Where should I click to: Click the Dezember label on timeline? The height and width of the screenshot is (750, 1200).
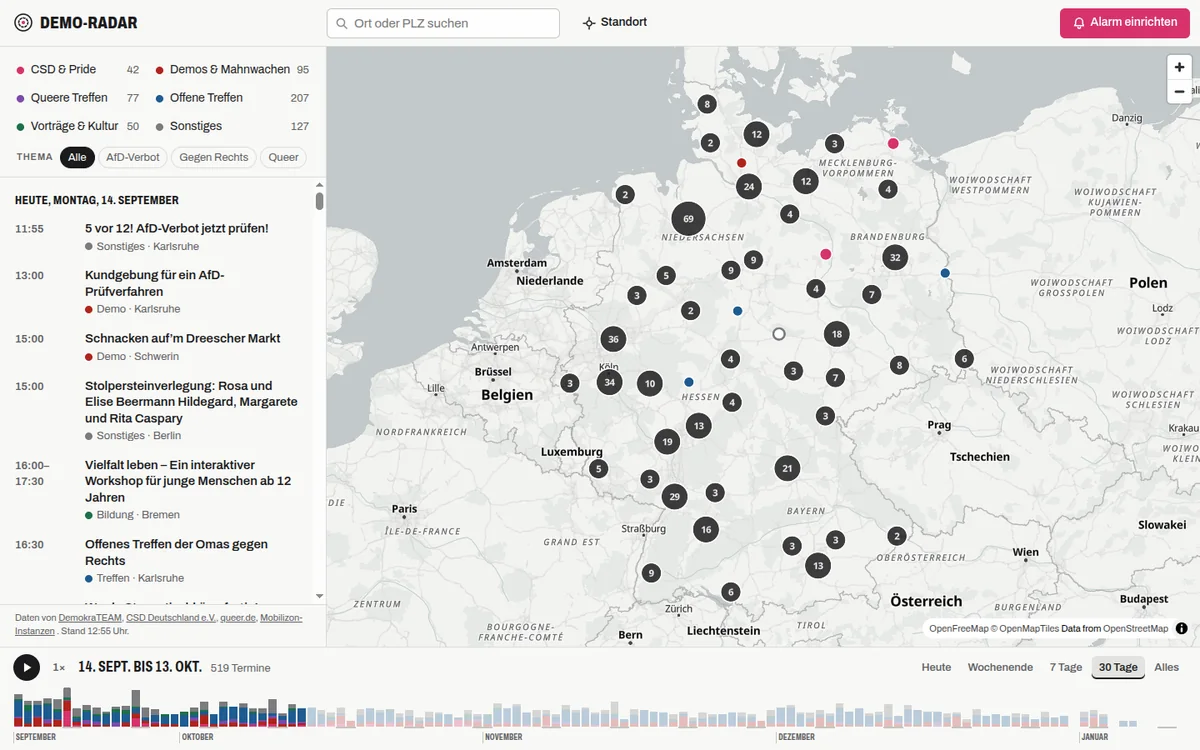pyautogui.click(x=797, y=737)
